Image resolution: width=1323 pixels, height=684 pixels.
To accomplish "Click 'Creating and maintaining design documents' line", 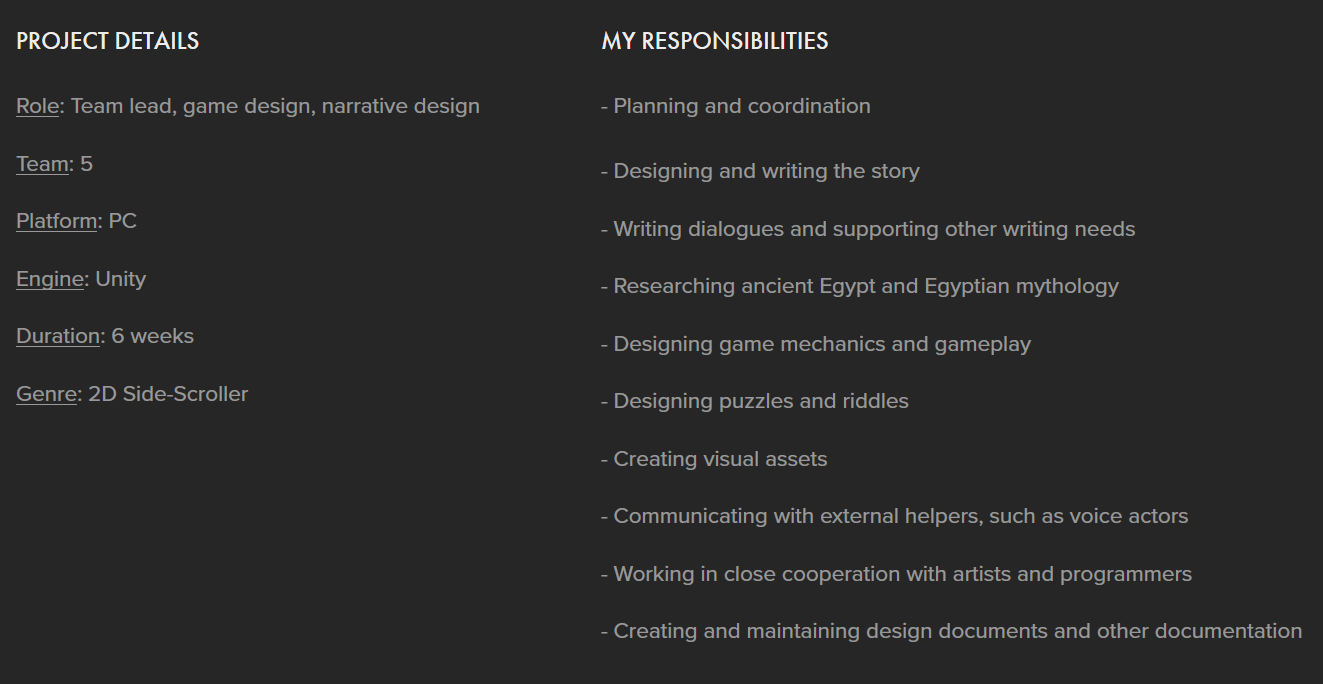I will point(952,631).
